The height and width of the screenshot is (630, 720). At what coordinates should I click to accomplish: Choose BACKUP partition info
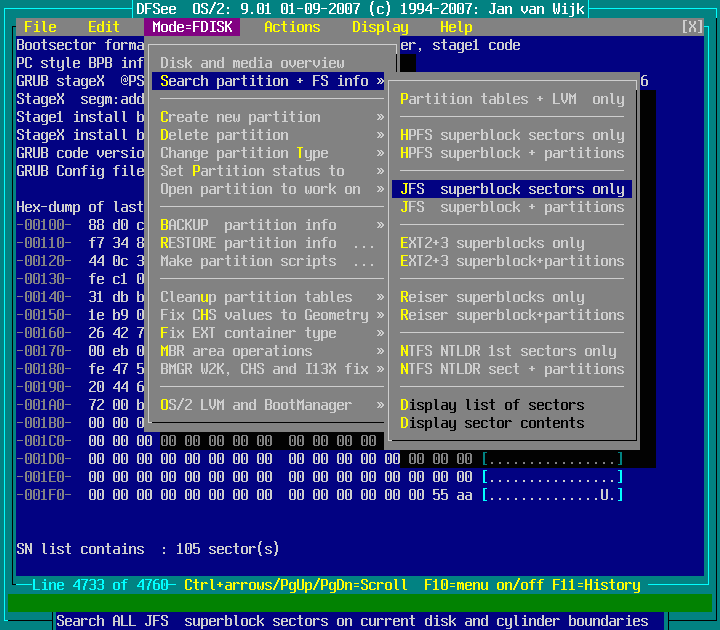248,225
